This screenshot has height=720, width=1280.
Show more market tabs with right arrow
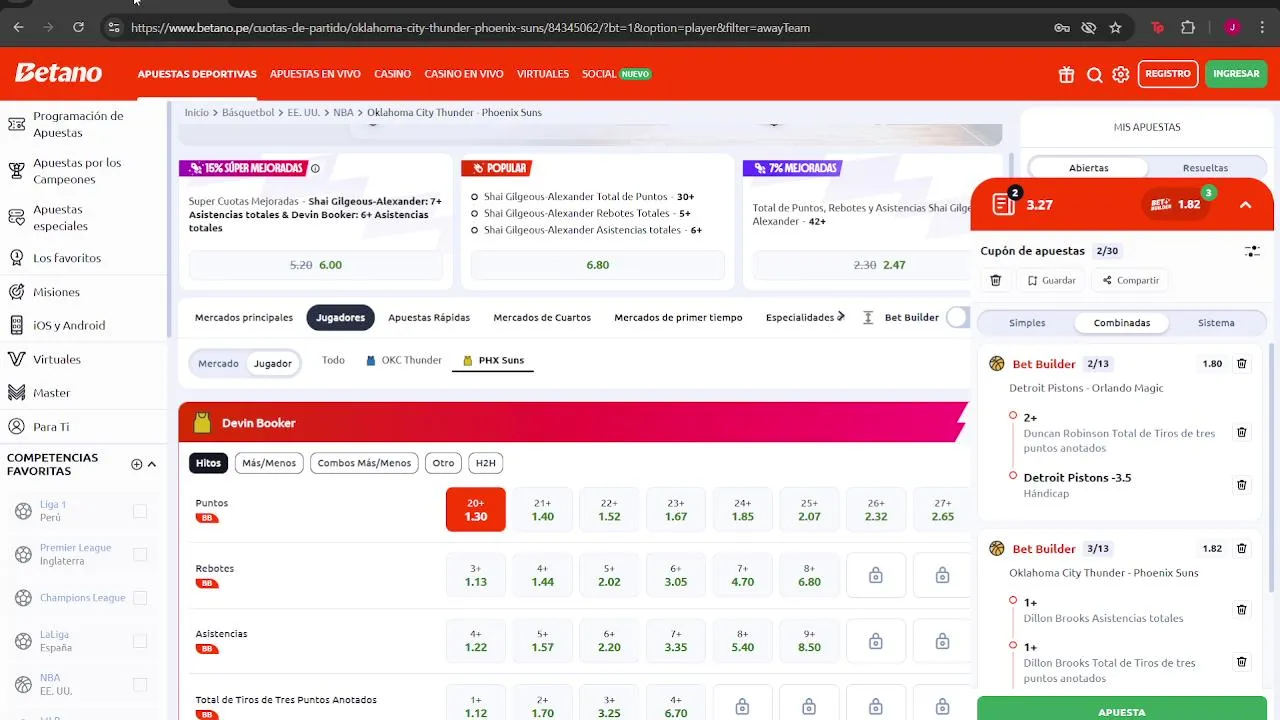click(x=841, y=317)
